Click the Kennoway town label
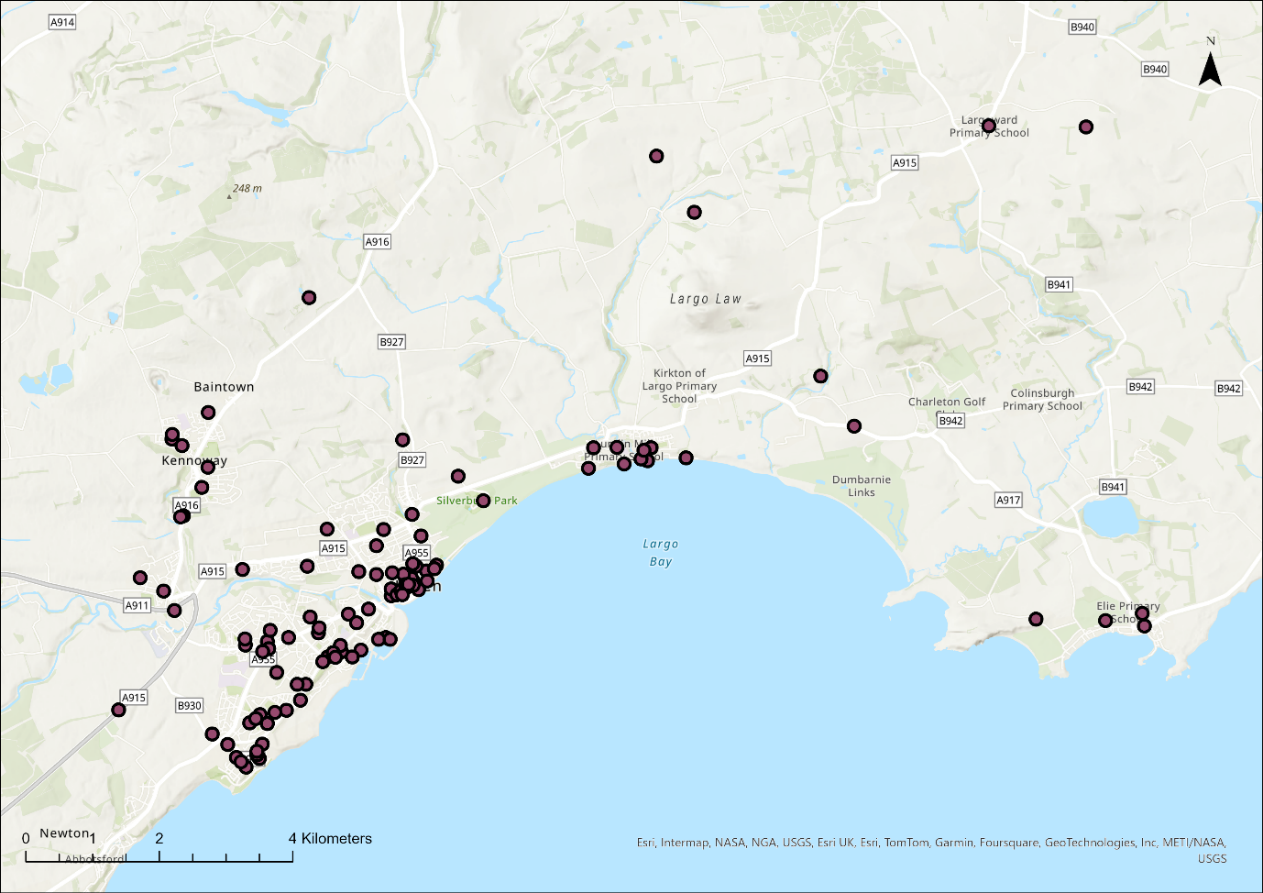 pos(194,461)
